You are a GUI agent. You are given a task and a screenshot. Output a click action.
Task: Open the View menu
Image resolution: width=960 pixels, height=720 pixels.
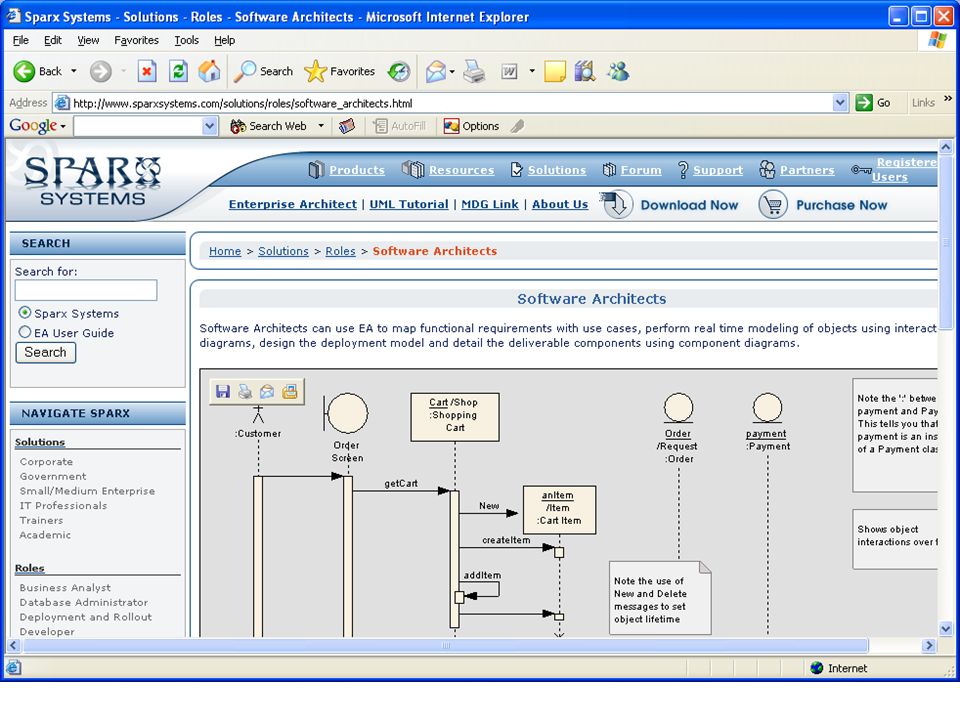88,40
